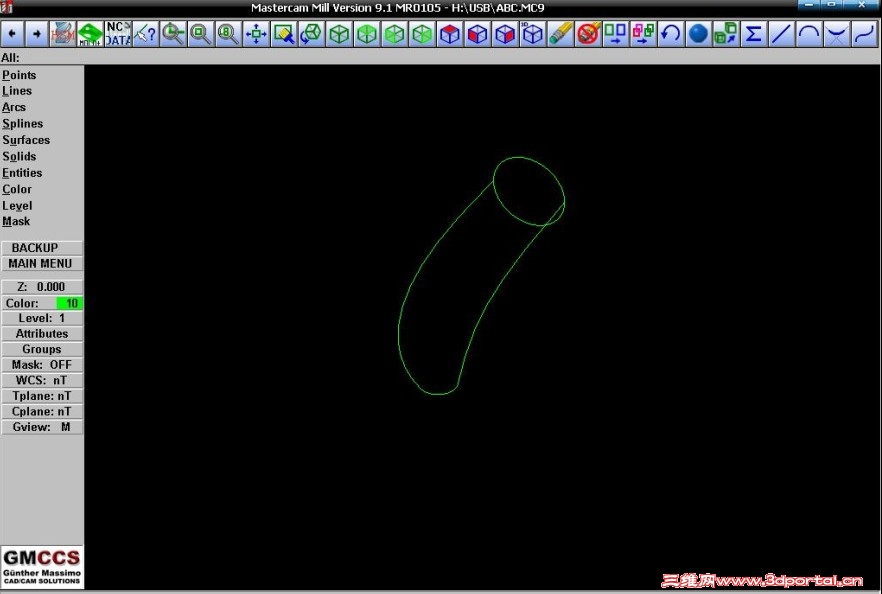
Task: Click the pink-green squares transform icon
Action: (643, 34)
